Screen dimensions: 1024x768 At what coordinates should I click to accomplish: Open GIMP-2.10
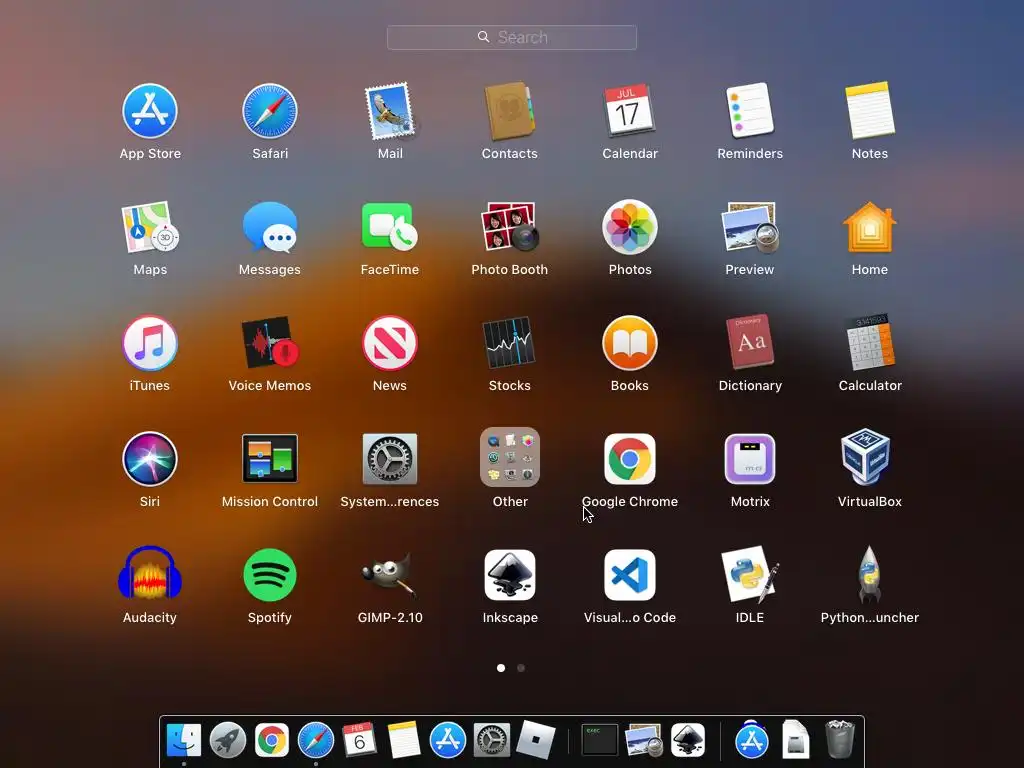click(x=390, y=573)
